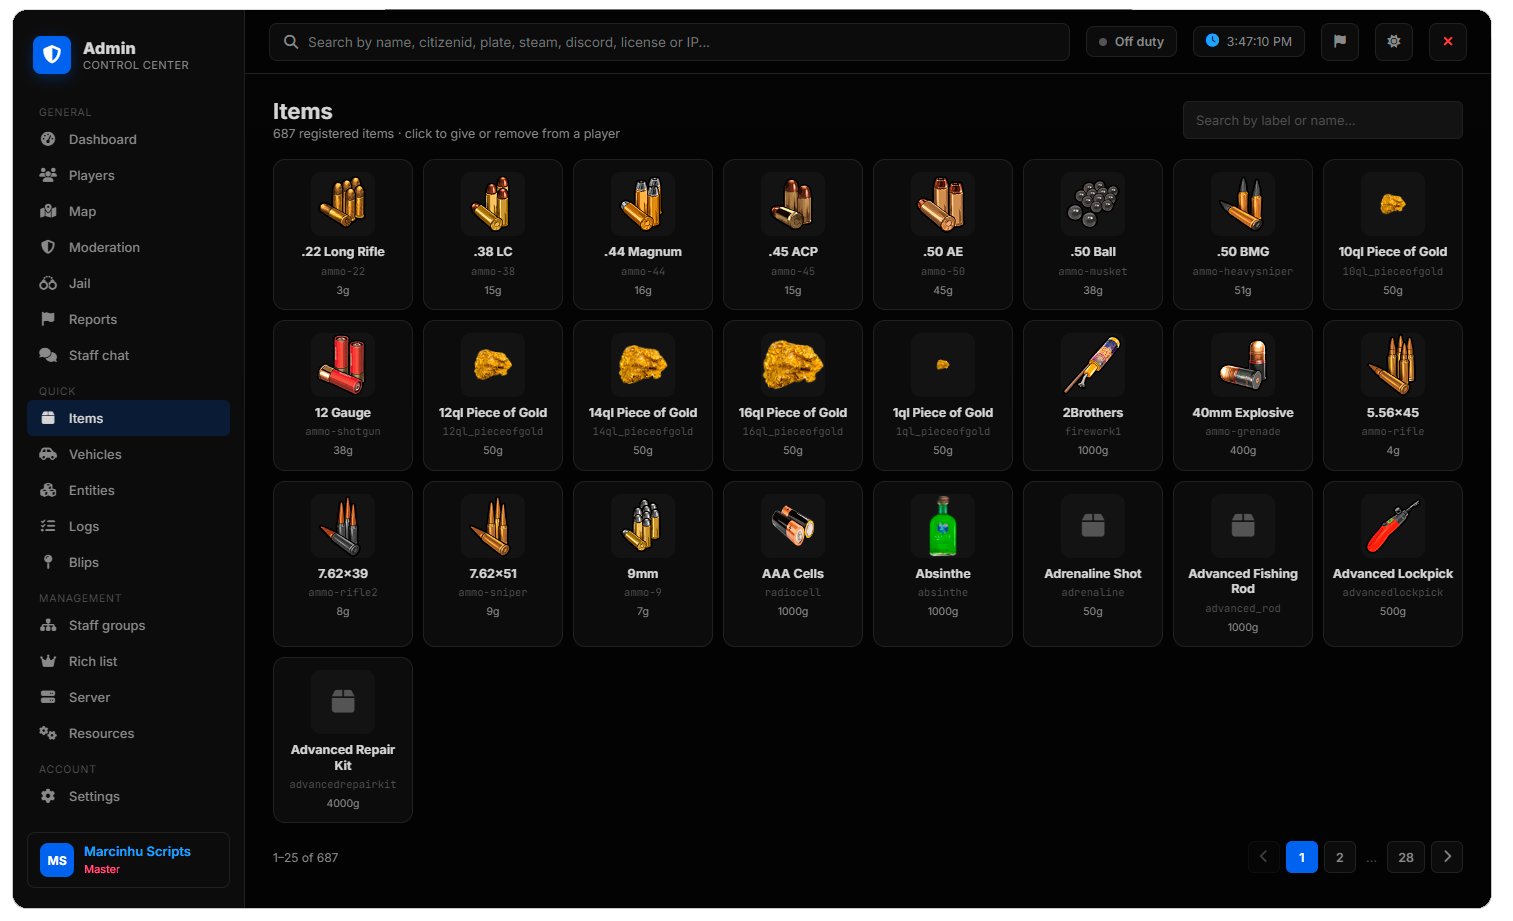1513x921 pixels.
Task: Click the Vehicles car icon
Action: coord(48,454)
